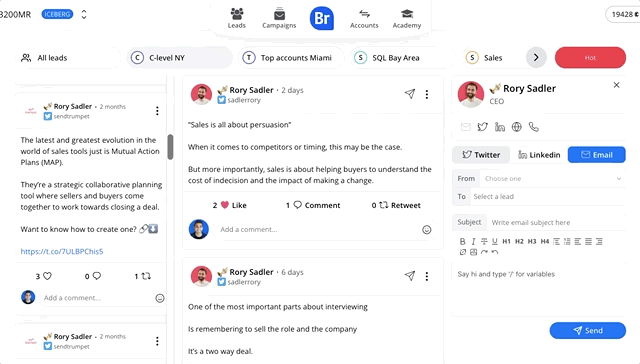Expand the ICEBERG workspace switcher arrows

84,14
